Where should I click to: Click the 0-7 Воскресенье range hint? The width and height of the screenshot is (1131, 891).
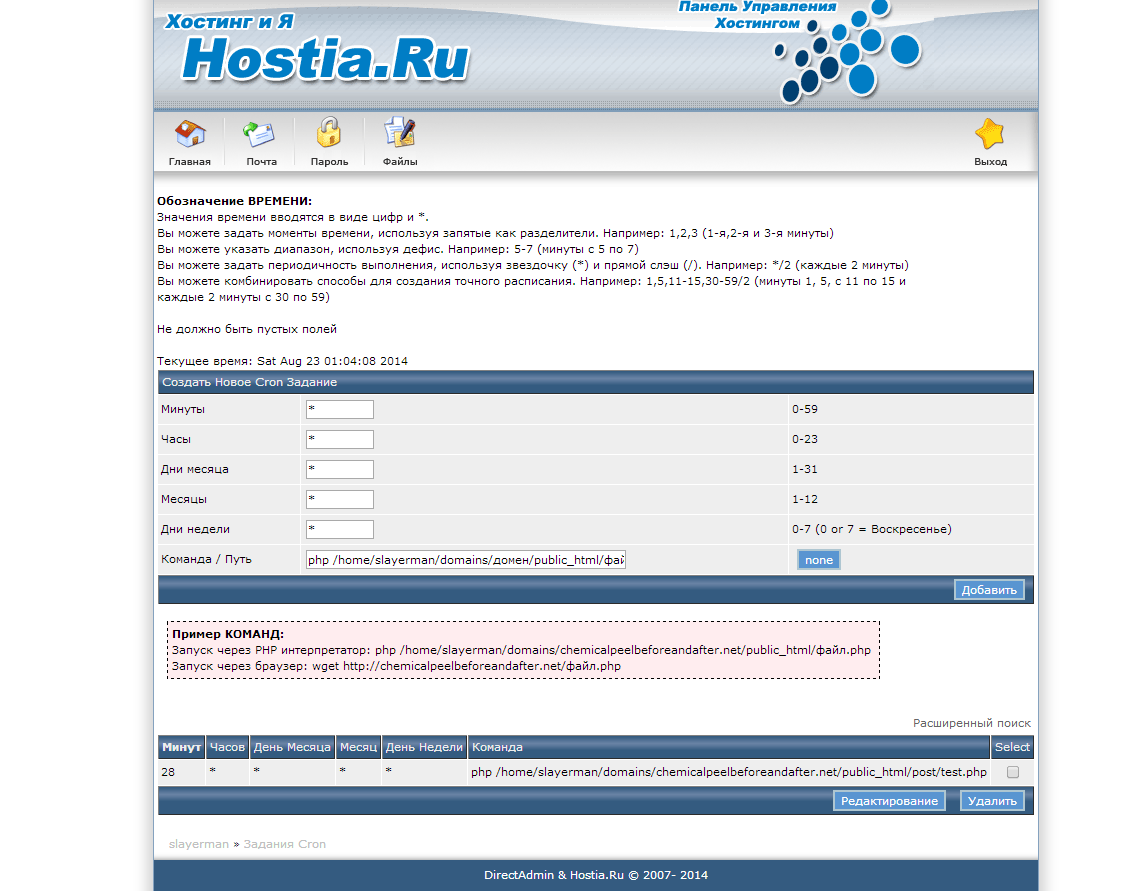point(871,529)
